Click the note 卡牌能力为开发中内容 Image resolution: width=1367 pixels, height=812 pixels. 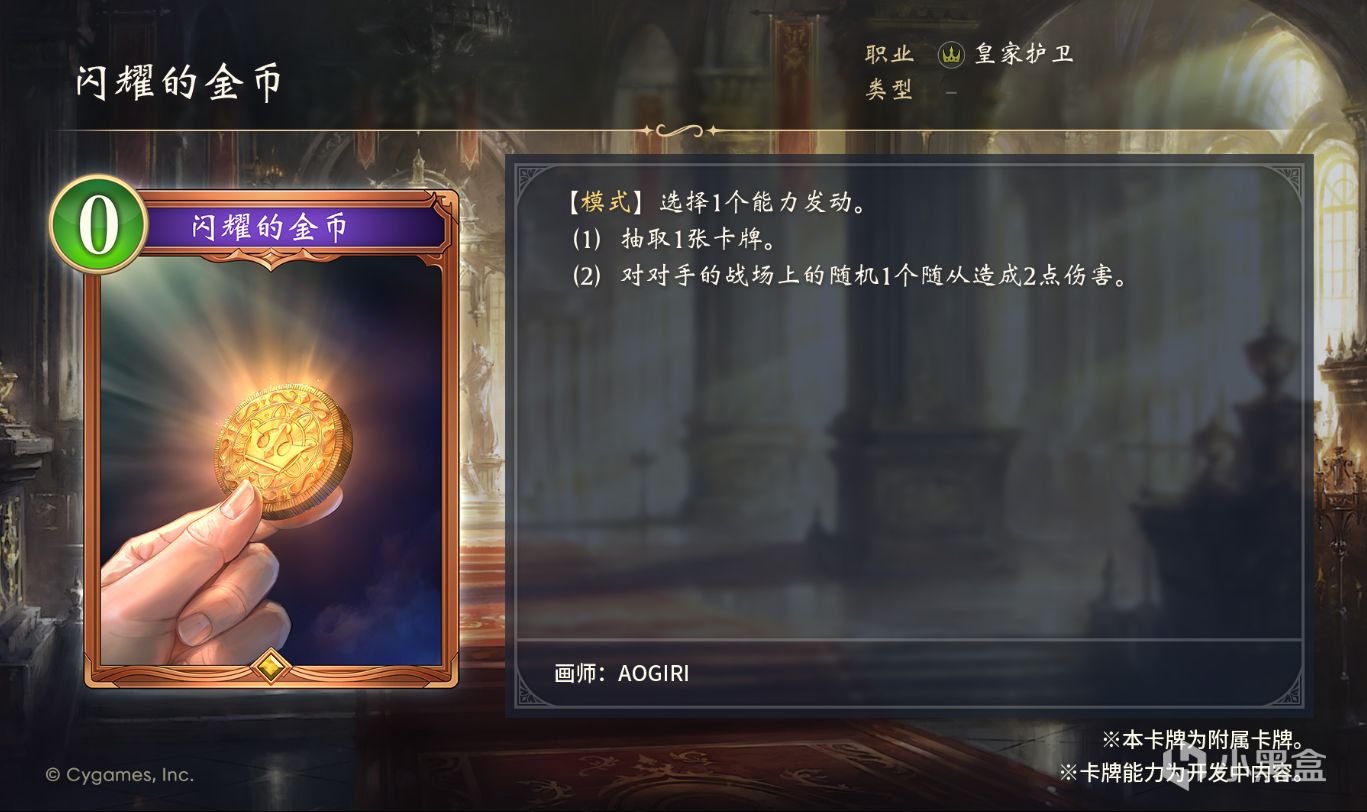(1181, 773)
